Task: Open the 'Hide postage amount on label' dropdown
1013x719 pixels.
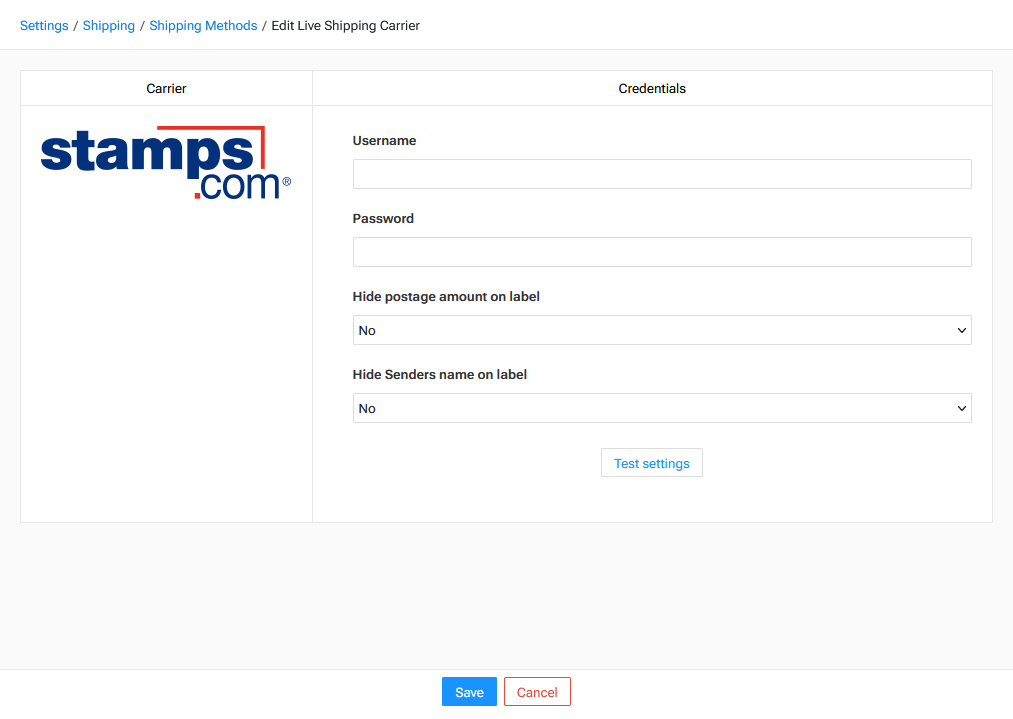Action: pos(661,330)
